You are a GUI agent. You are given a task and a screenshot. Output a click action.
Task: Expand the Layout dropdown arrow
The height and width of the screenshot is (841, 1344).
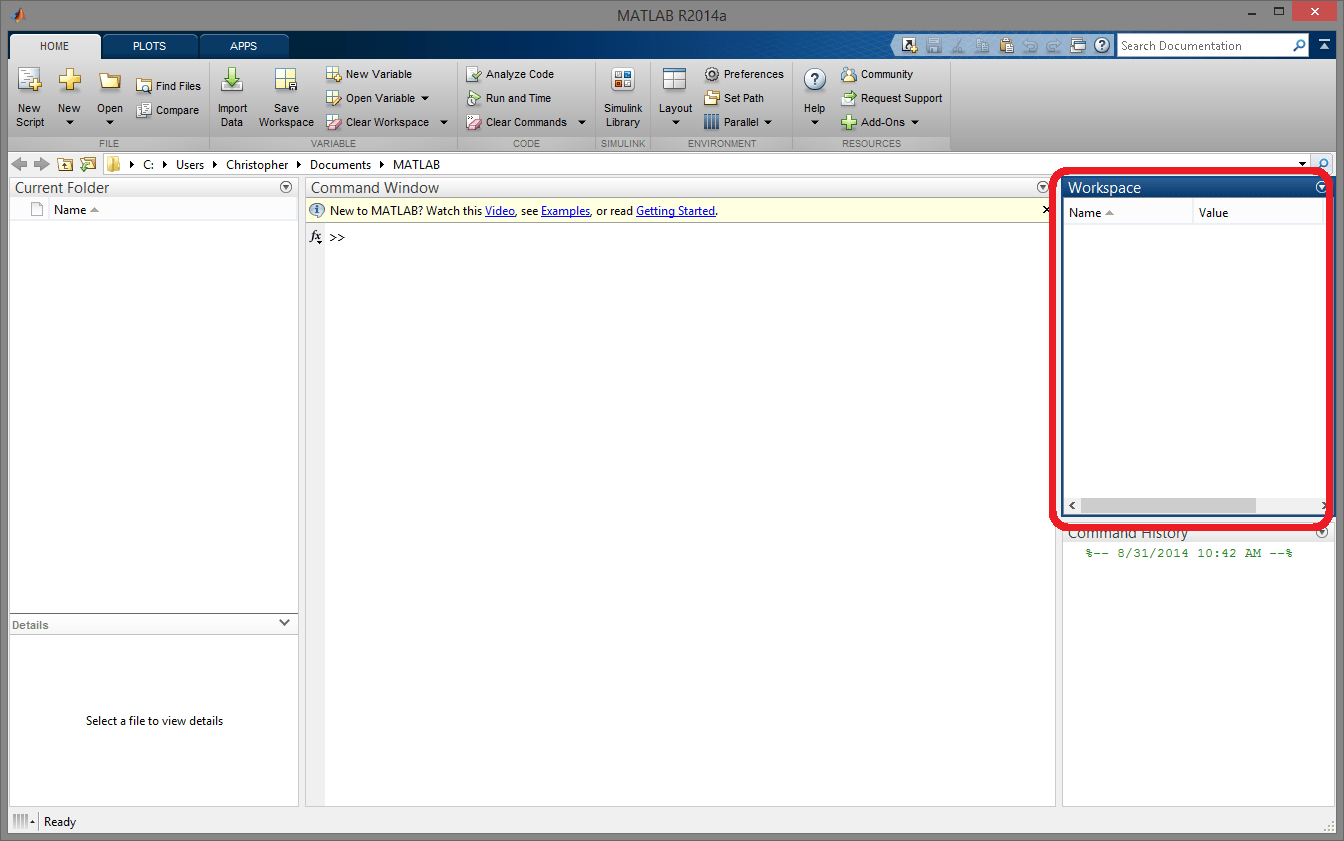pyautogui.click(x=675, y=123)
